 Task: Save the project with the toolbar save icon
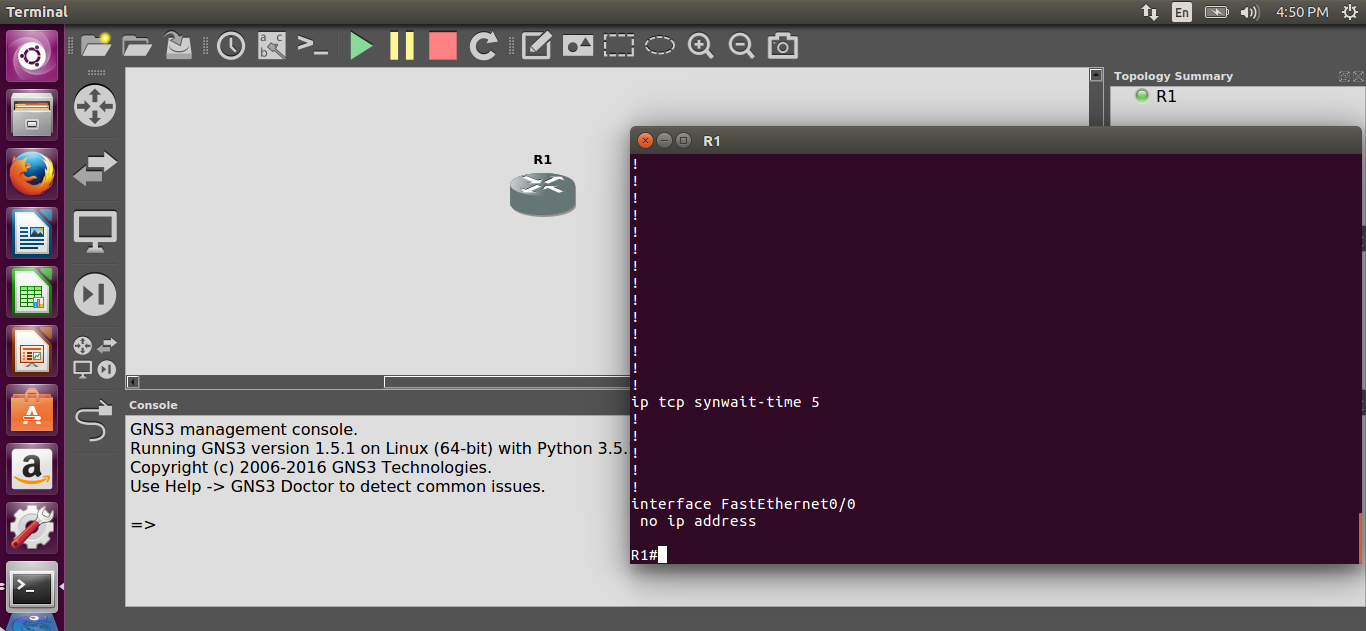178,45
